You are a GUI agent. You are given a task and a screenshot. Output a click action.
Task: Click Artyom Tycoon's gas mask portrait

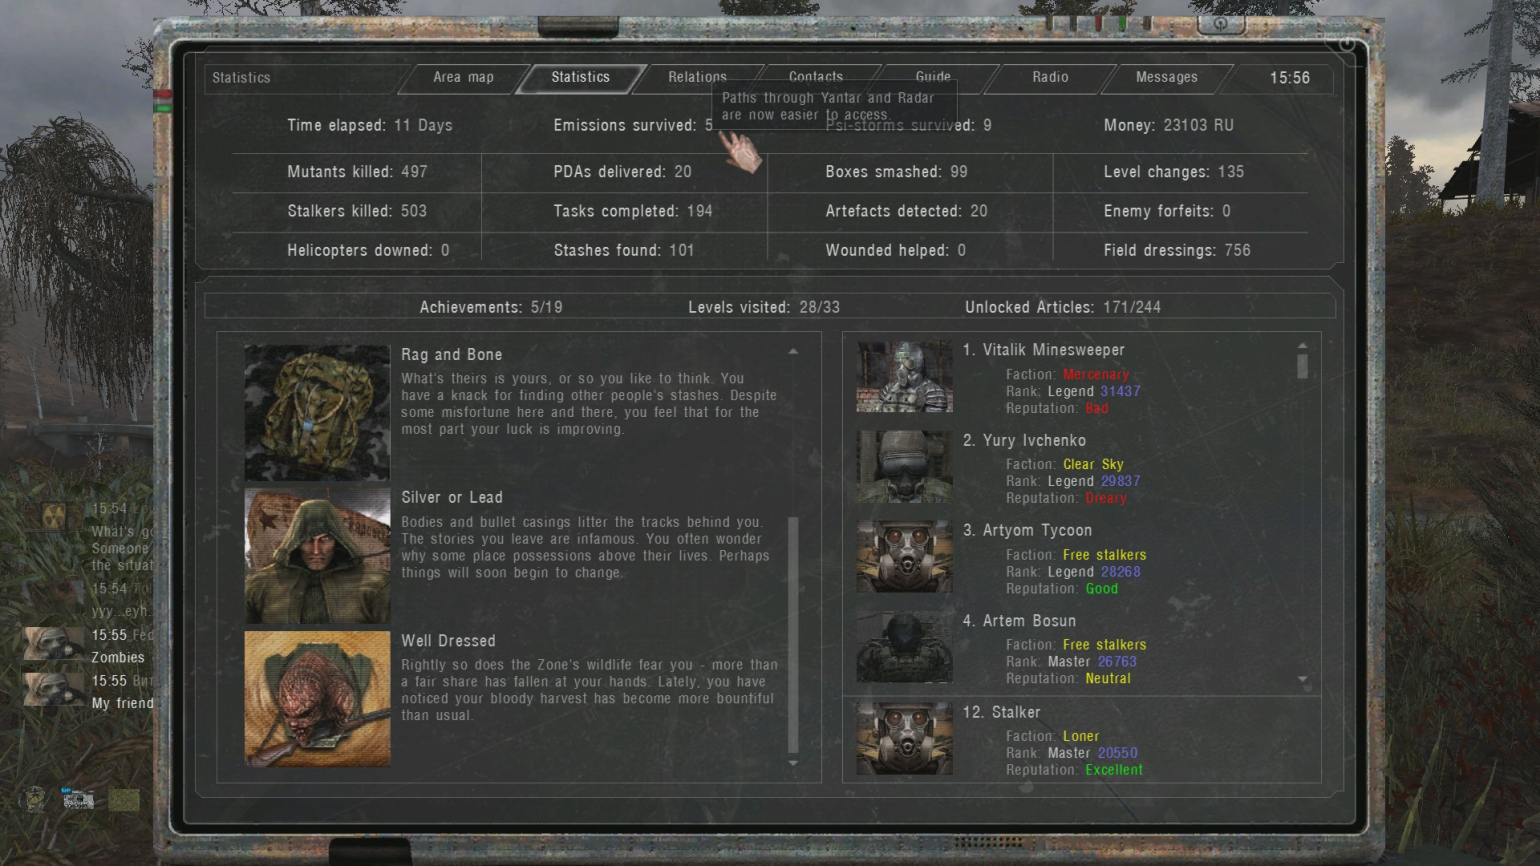[904, 556]
